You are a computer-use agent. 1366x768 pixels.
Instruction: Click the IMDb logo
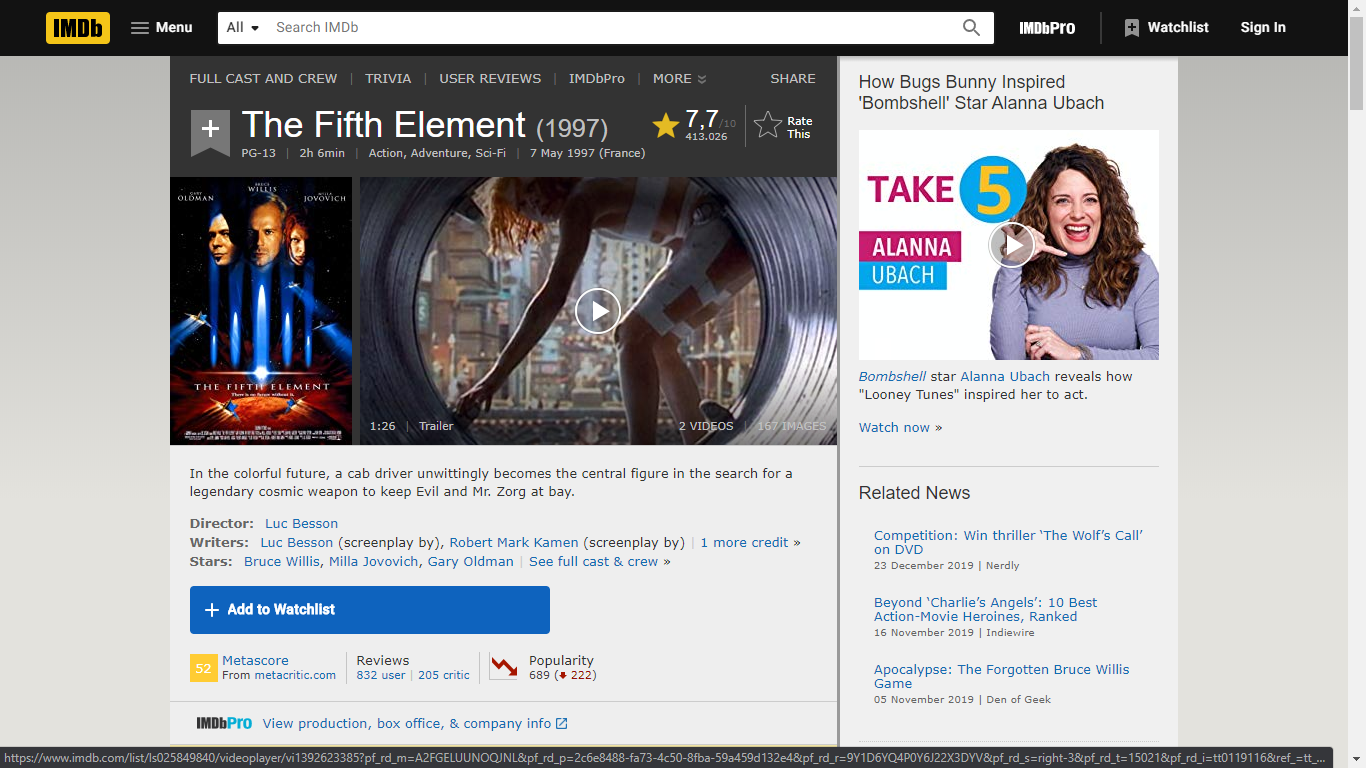point(78,28)
